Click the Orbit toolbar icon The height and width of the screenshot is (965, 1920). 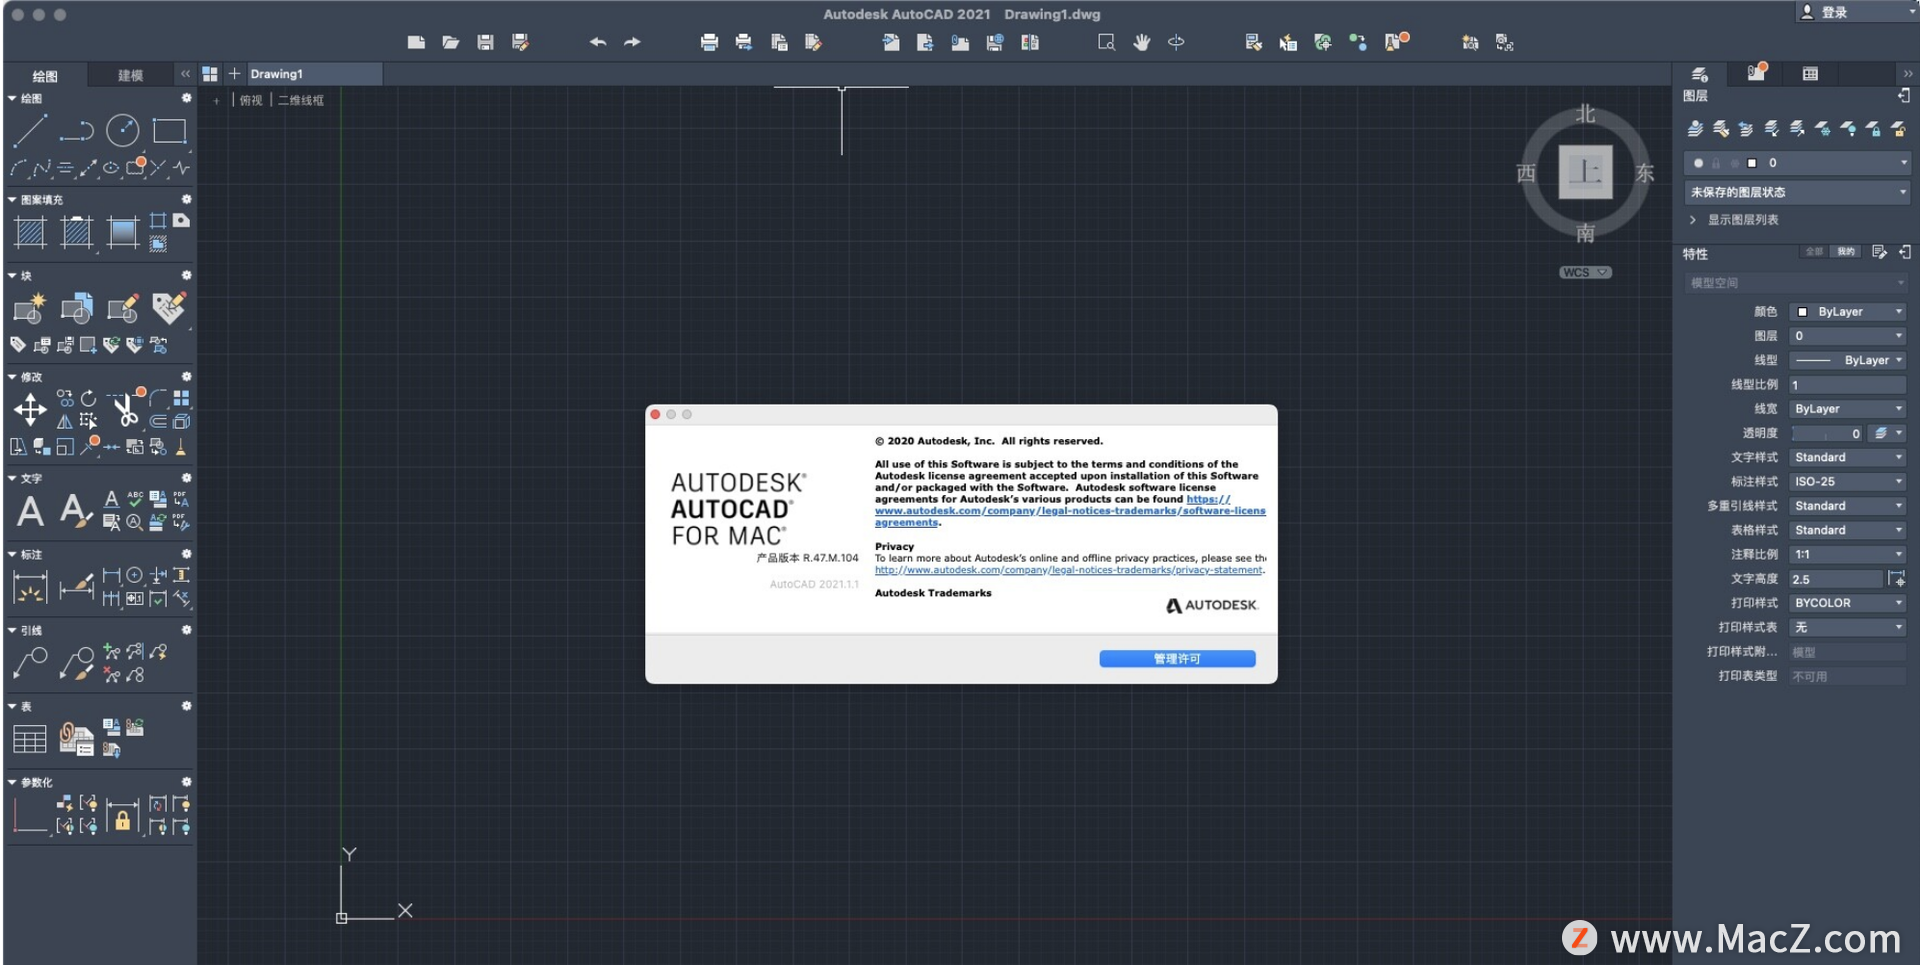click(x=1177, y=42)
